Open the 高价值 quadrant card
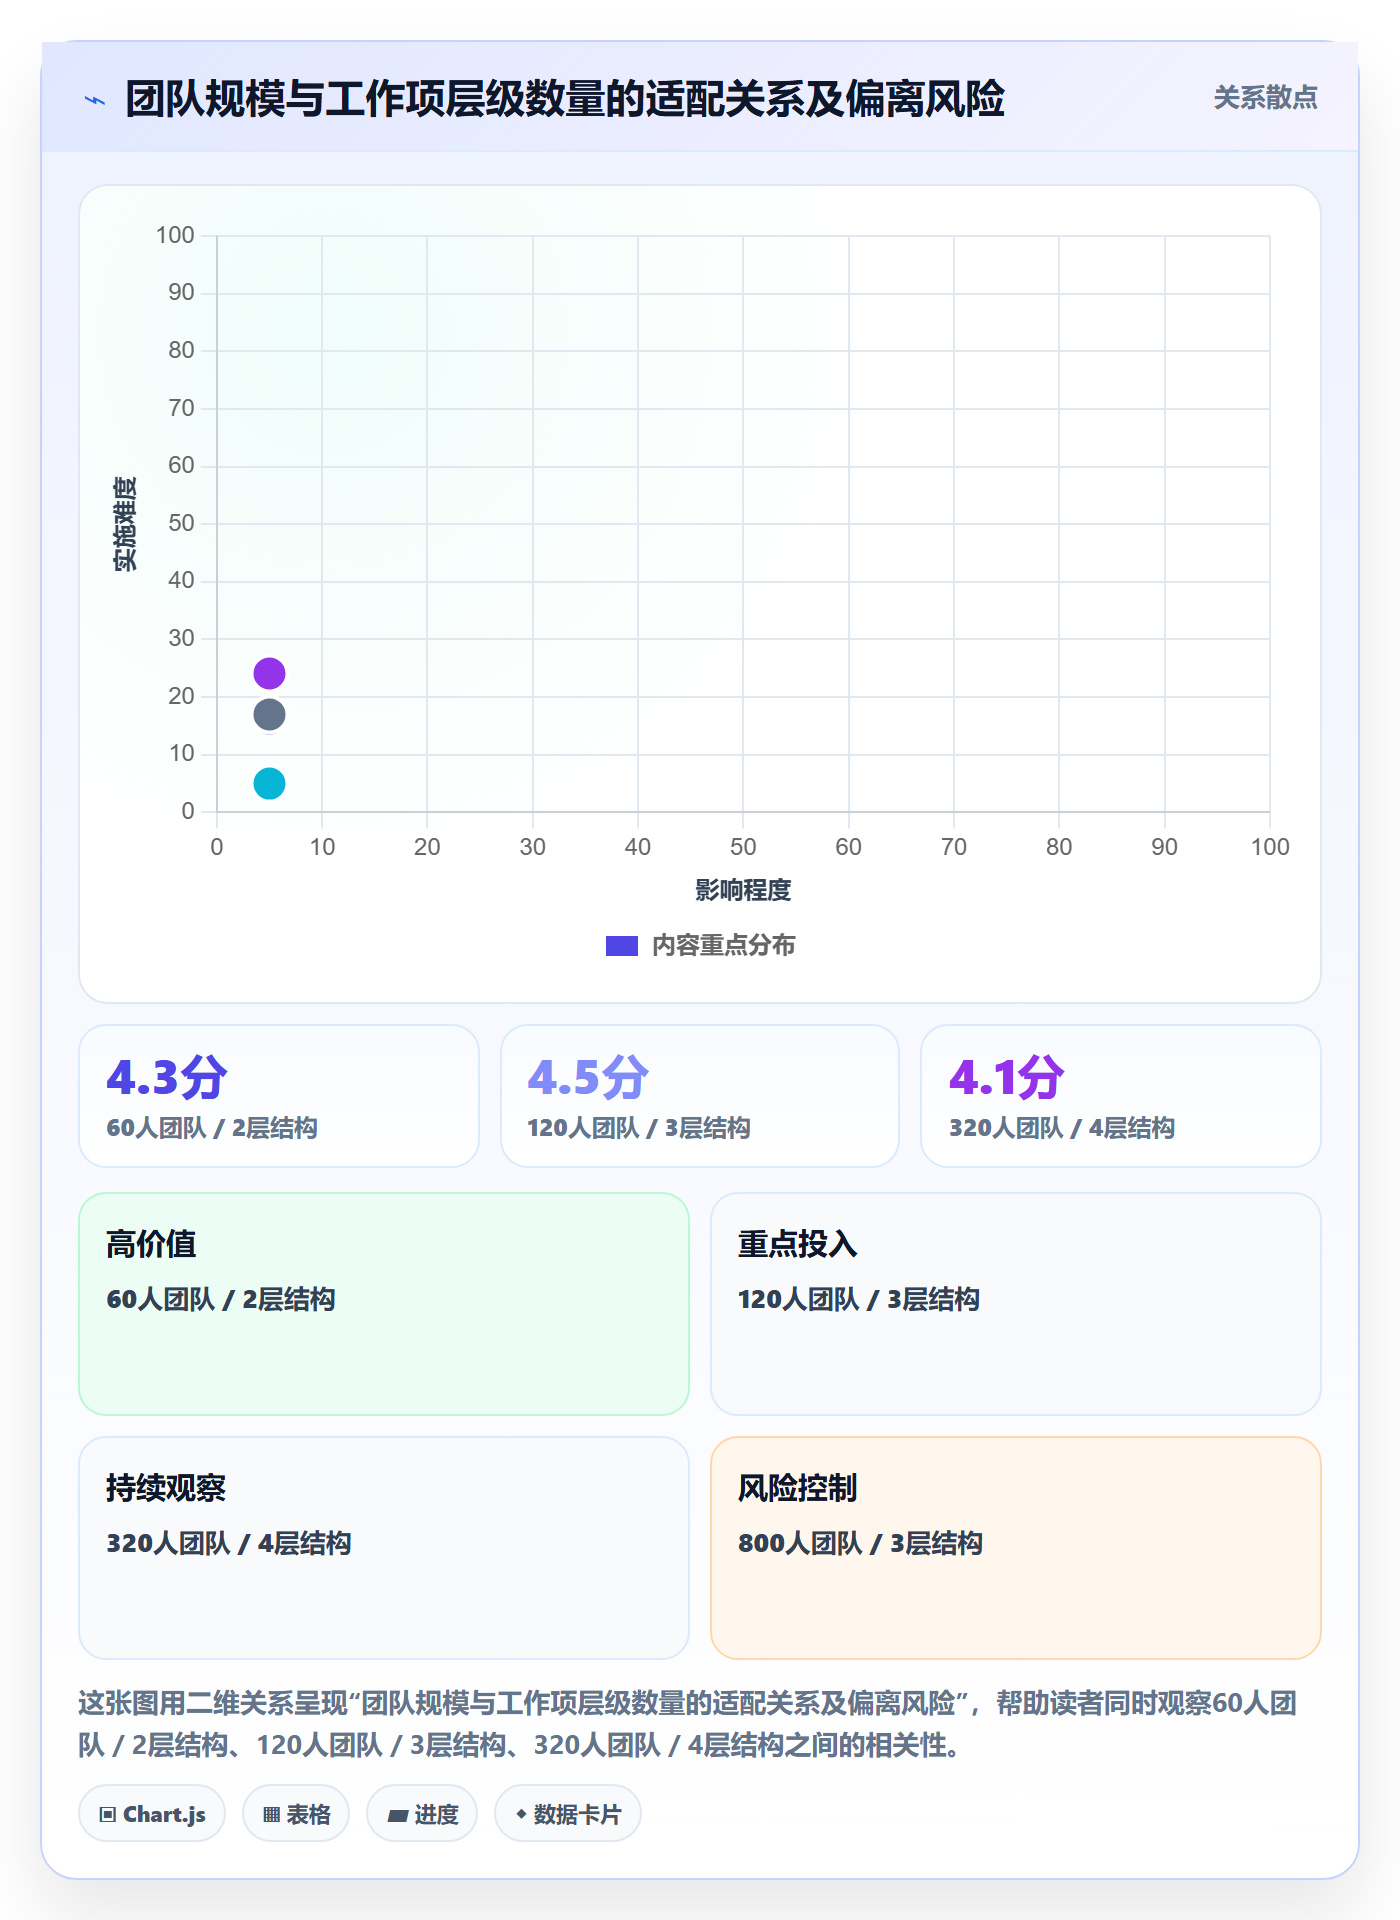 pos(384,1304)
